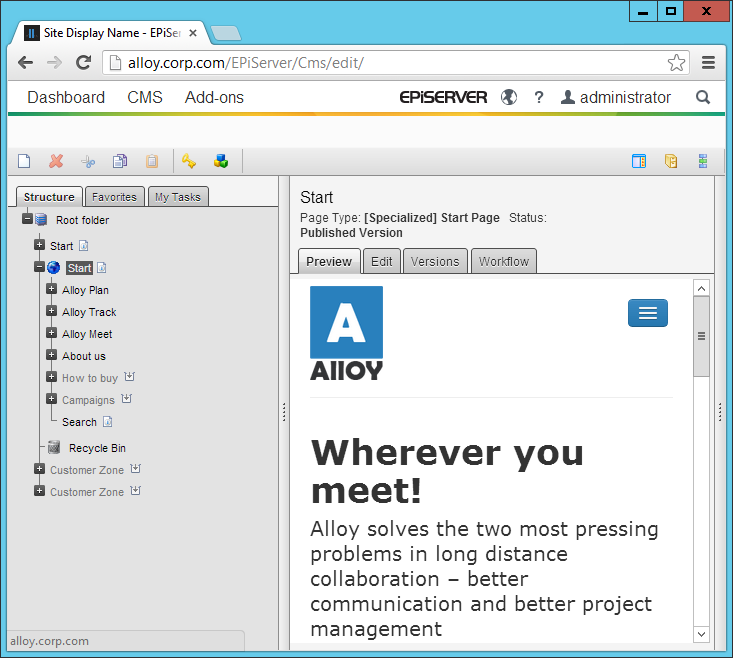Click the green tree structure toolbar icon
The width and height of the screenshot is (733, 658).
point(703,161)
